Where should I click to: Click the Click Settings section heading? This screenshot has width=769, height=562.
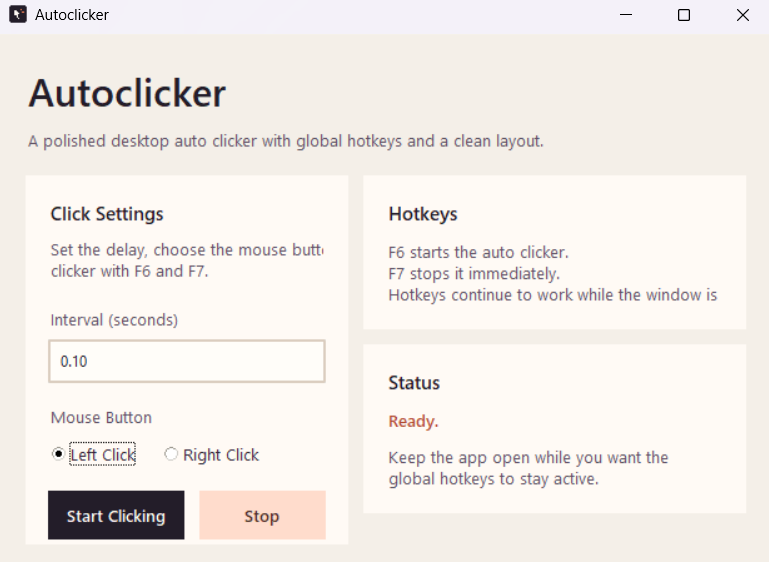pos(107,214)
